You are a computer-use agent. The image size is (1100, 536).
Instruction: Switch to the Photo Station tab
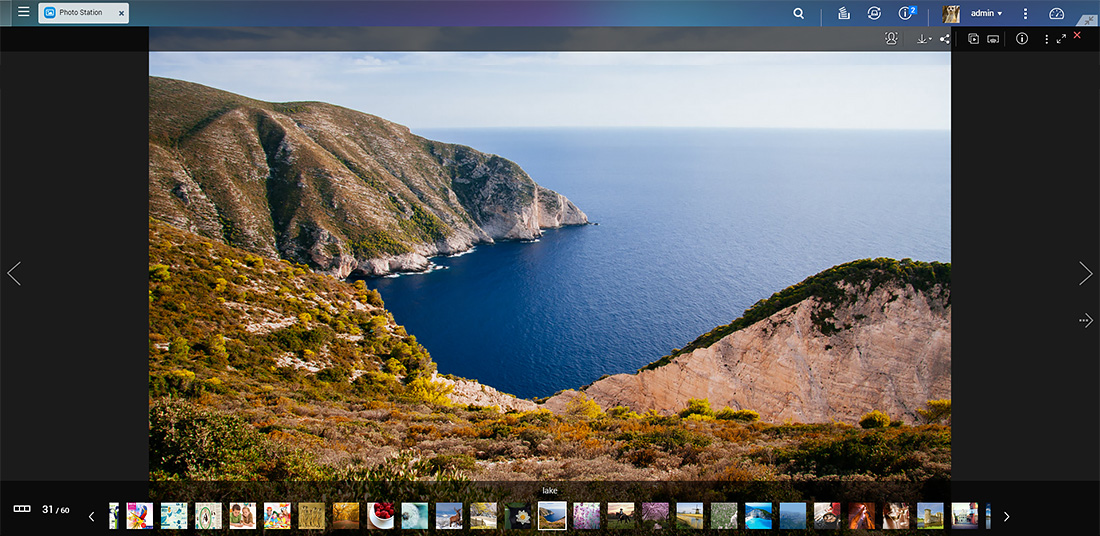tap(83, 13)
